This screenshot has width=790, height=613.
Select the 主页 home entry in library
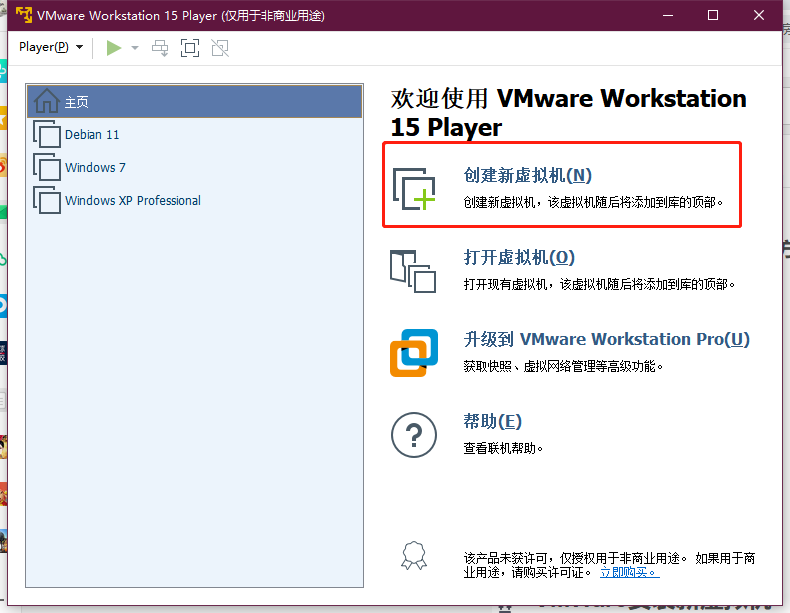click(x=194, y=101)
